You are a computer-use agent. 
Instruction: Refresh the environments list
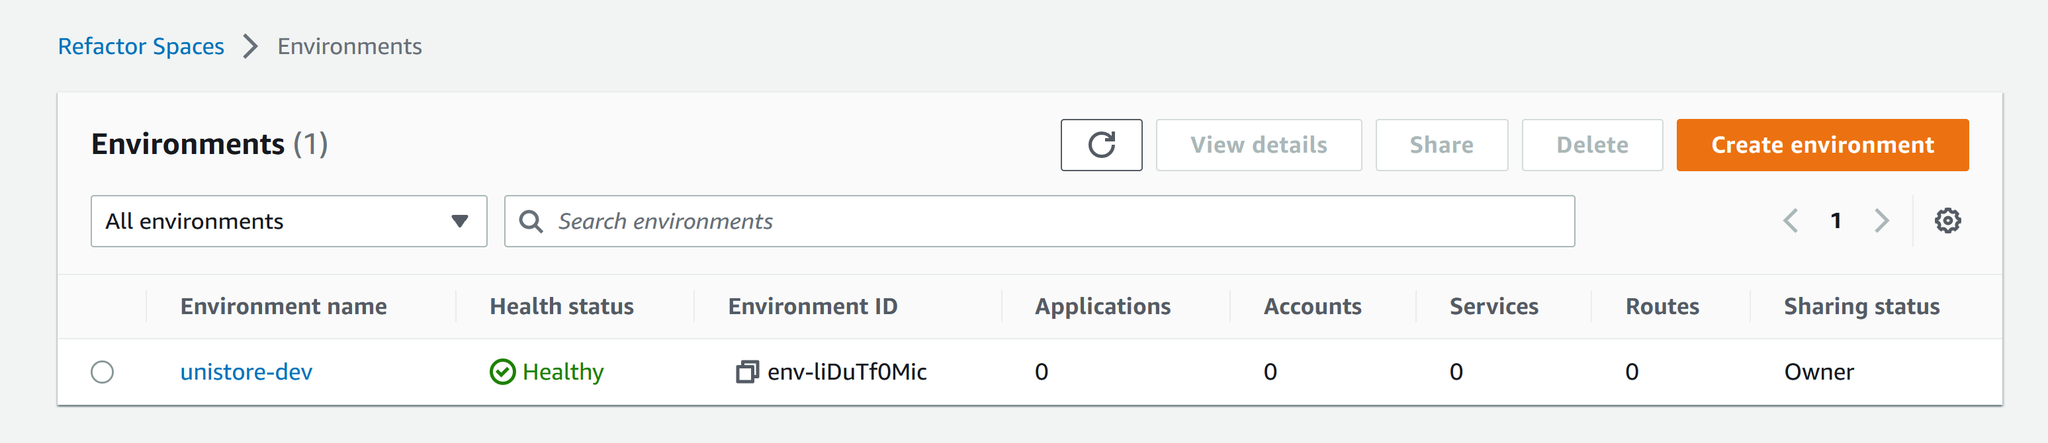[x=1101, y=145]
